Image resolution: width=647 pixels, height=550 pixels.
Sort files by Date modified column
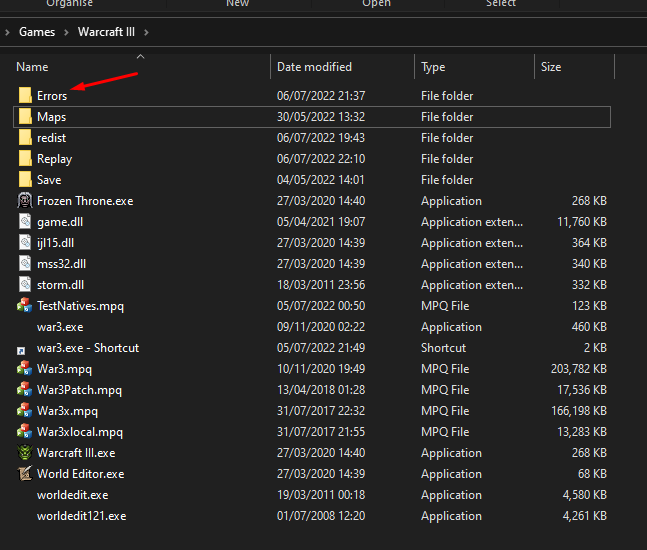[314, 67]
